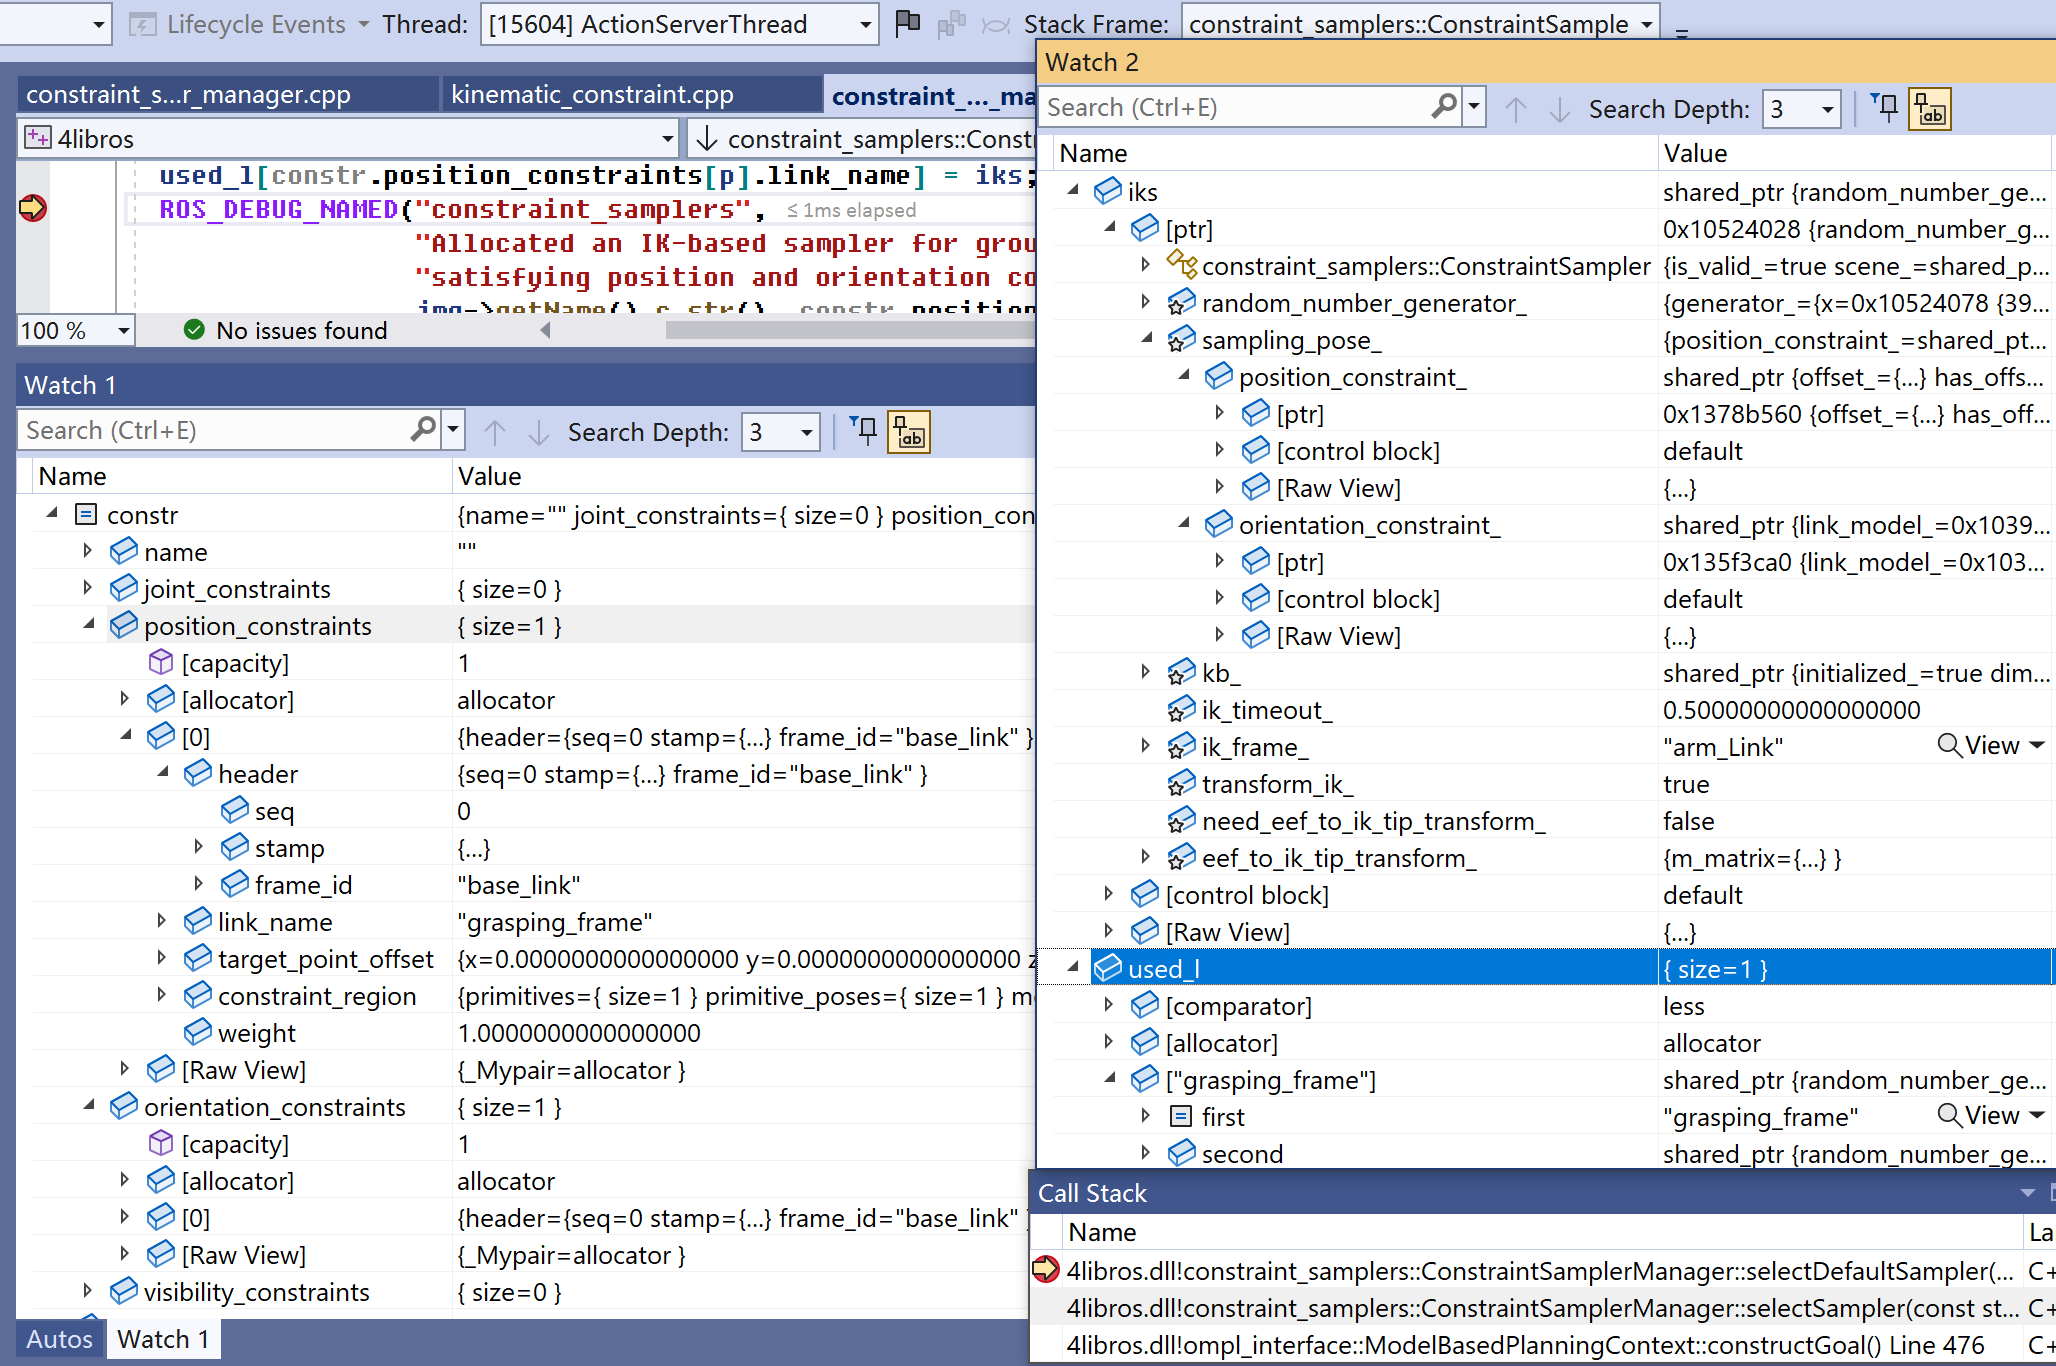Click the search magnifier in Watch 1
This screenshot has height=1366, width=2056.
pos(423,430)
